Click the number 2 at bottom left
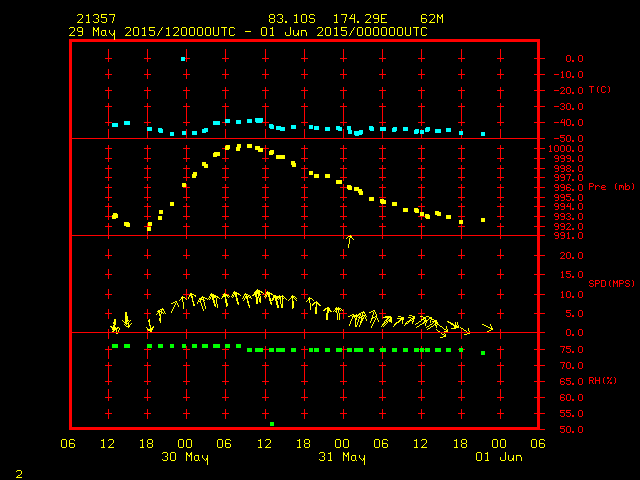This screenshot has width=640, height=480. click(x=18, y=472)
